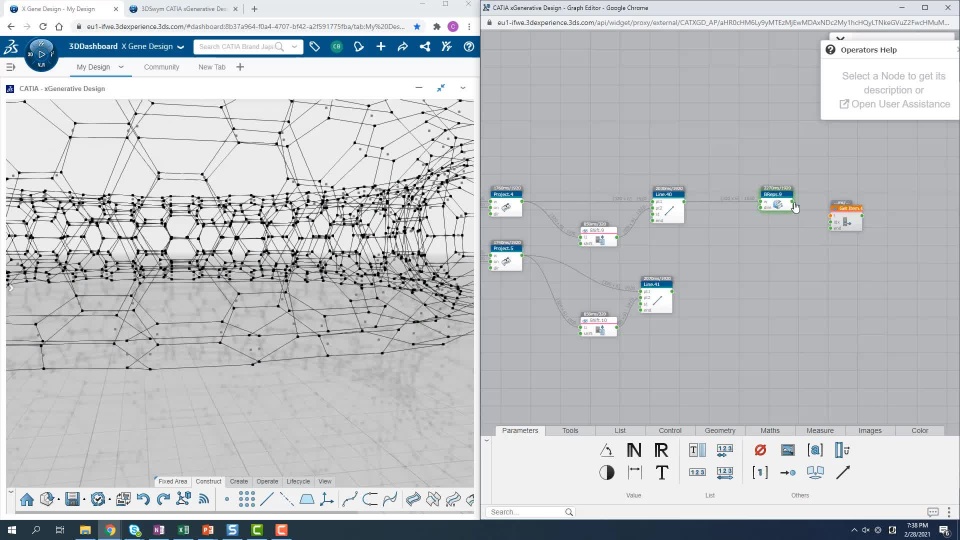Toggle the left side menu panel
This screenshot has height=540, width=960.
10,67
